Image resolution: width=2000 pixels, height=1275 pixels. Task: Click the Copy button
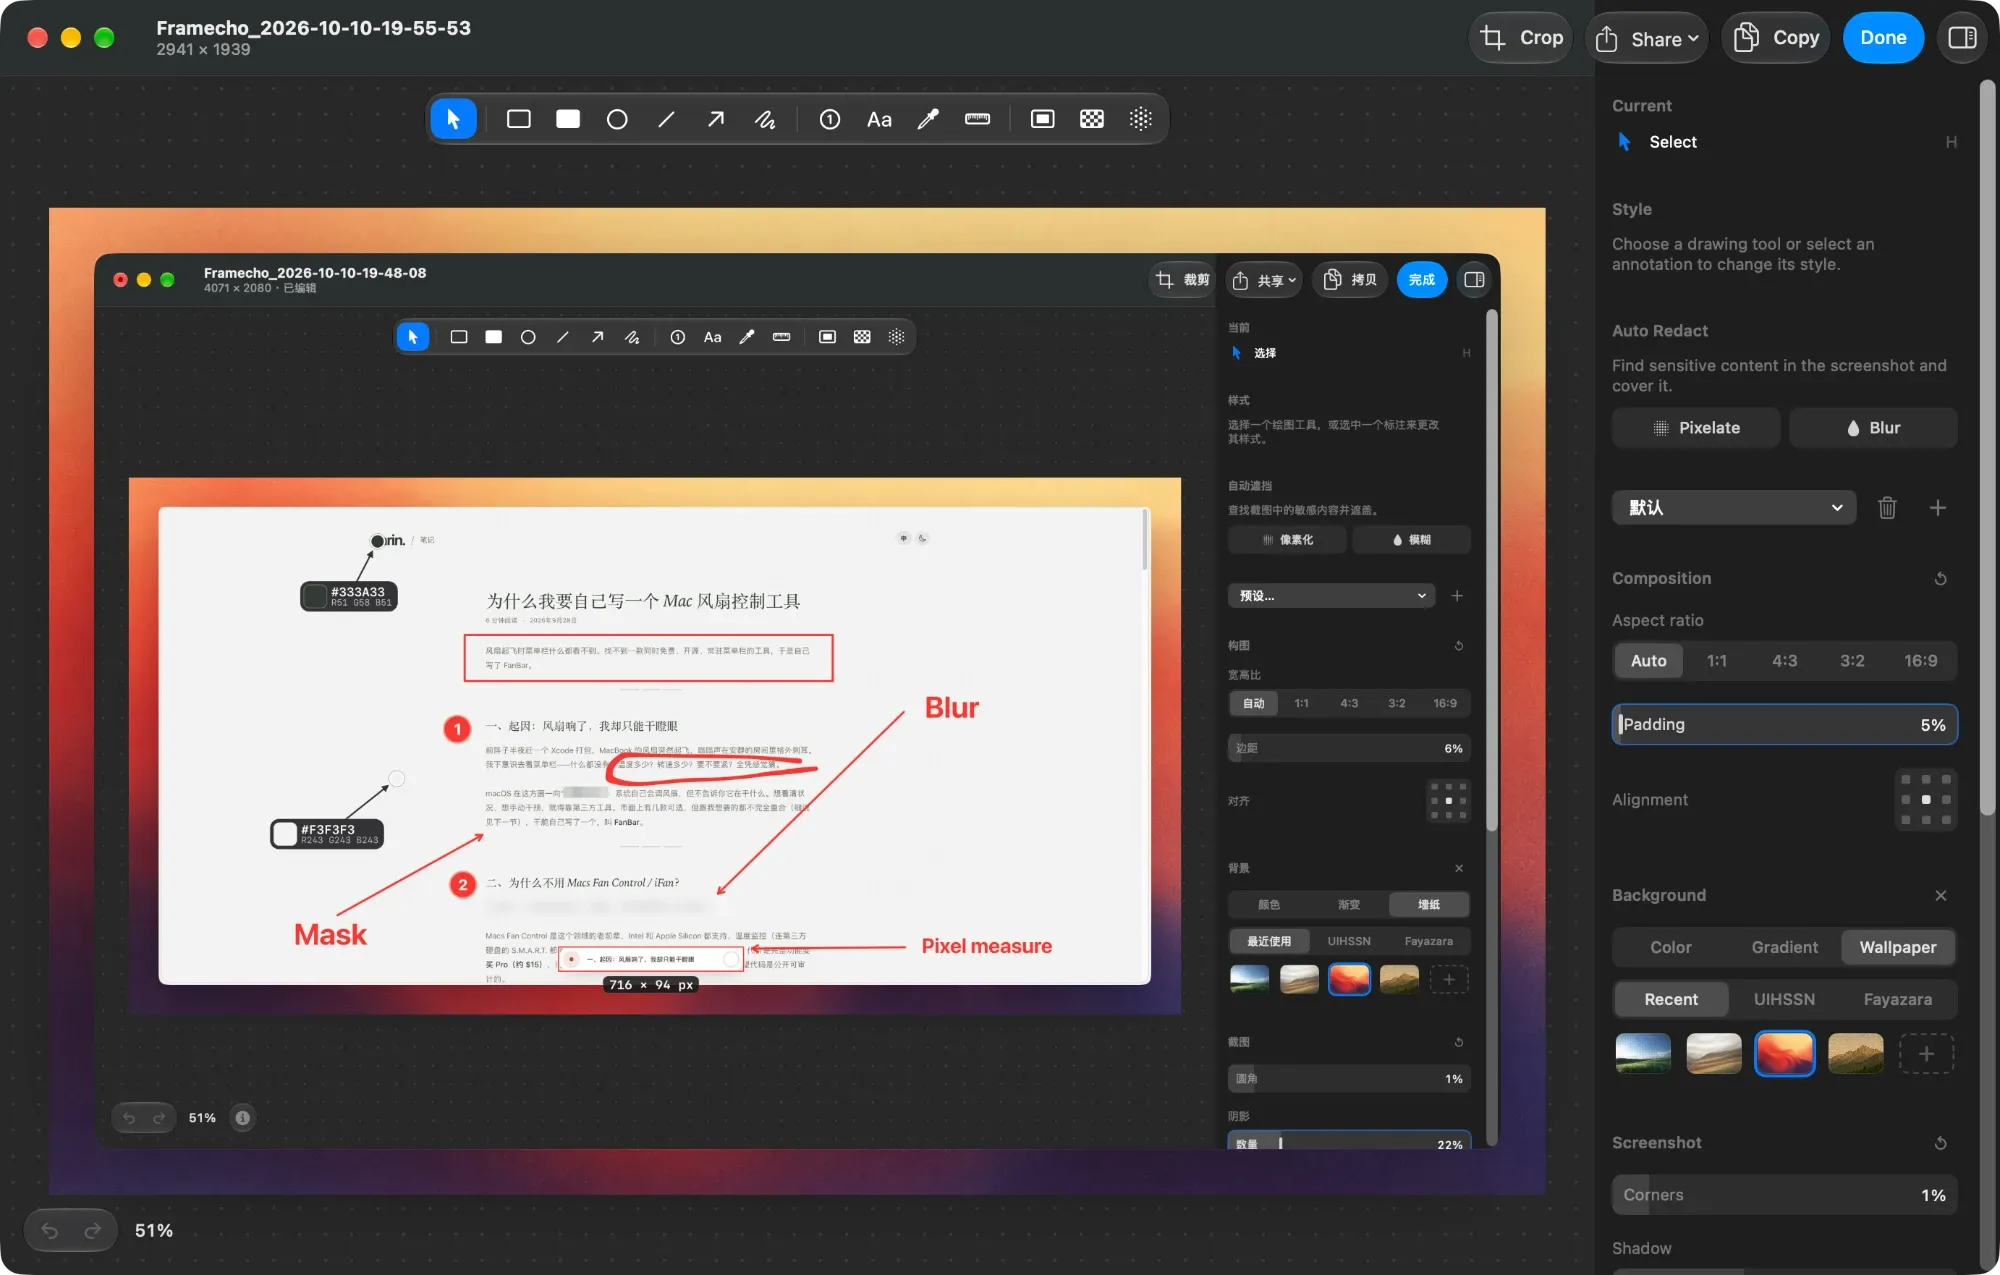(x=1776, y=38)
